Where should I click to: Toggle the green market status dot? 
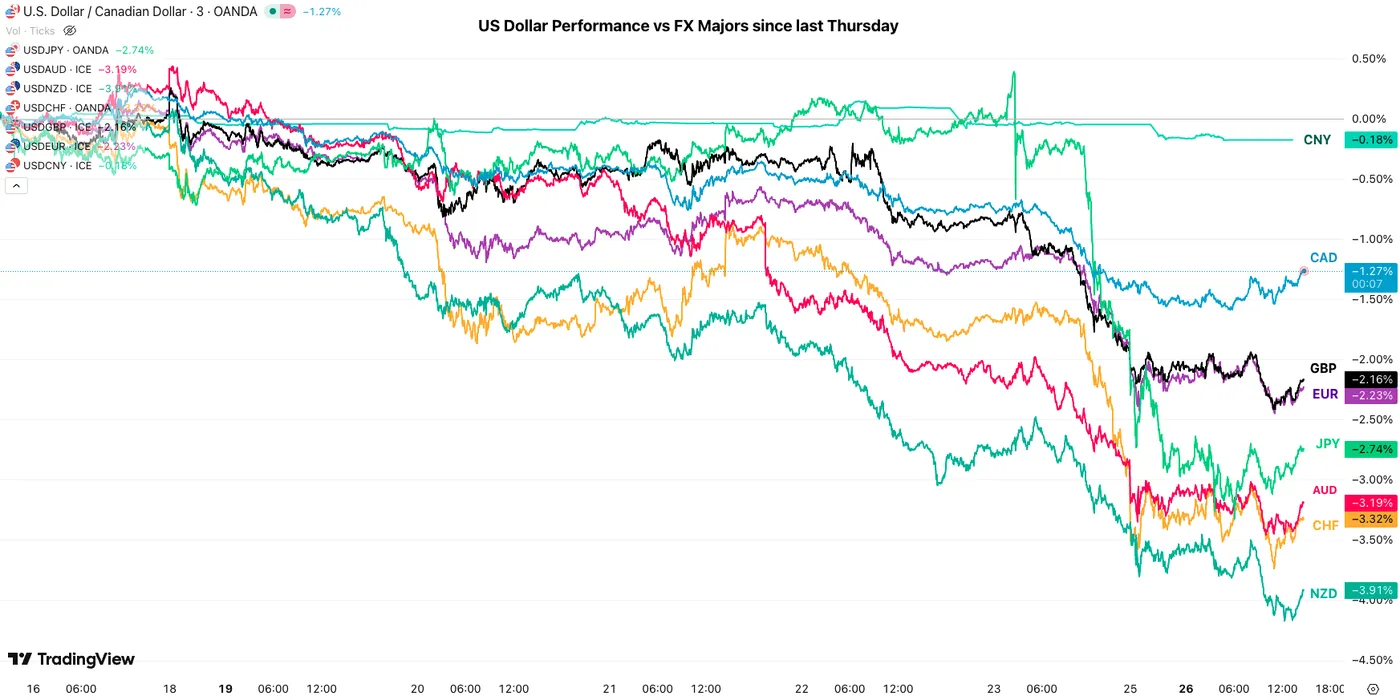coord(272,11)
